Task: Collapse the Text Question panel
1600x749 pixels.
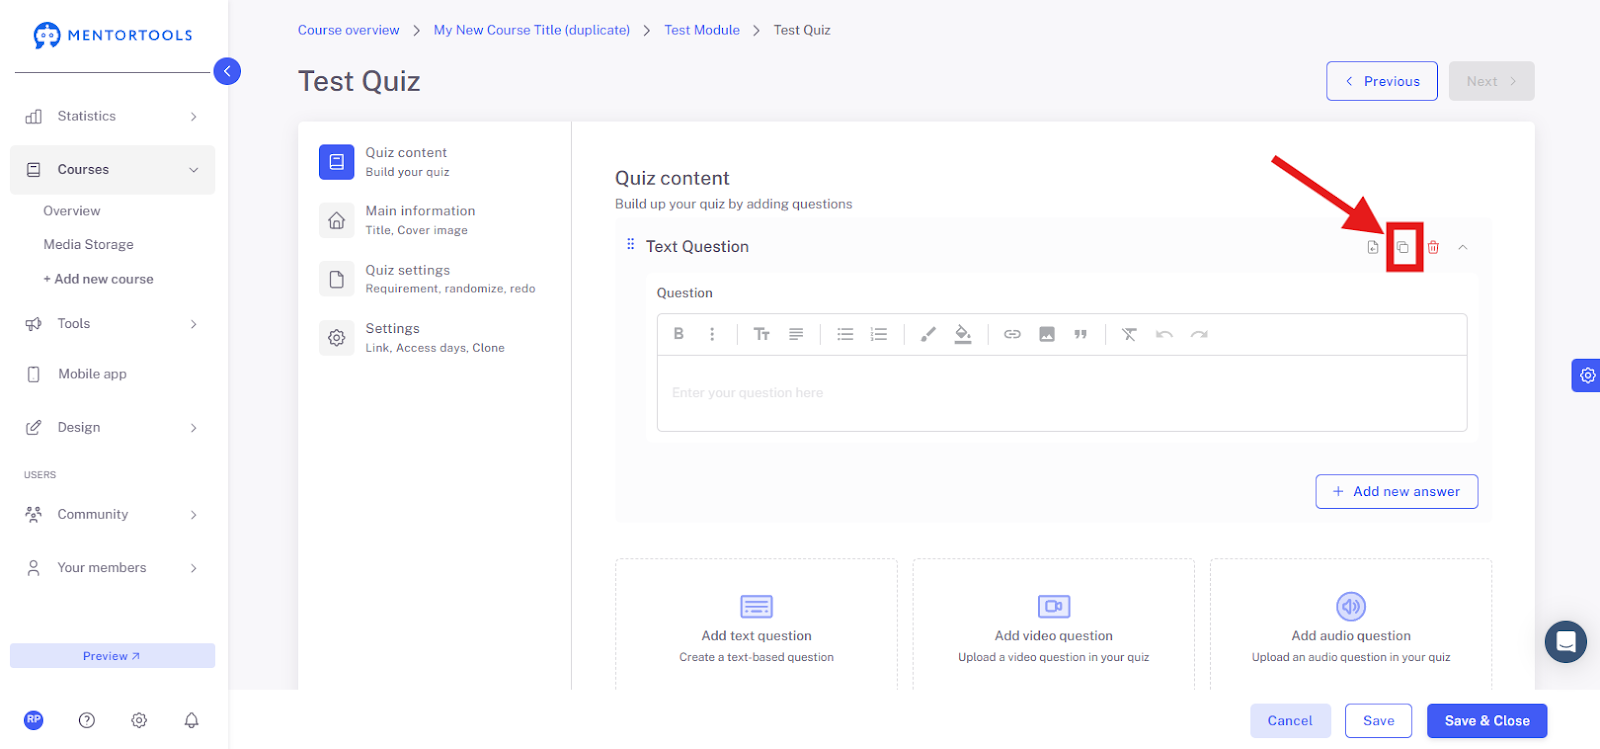Action: click(1463, 247)
